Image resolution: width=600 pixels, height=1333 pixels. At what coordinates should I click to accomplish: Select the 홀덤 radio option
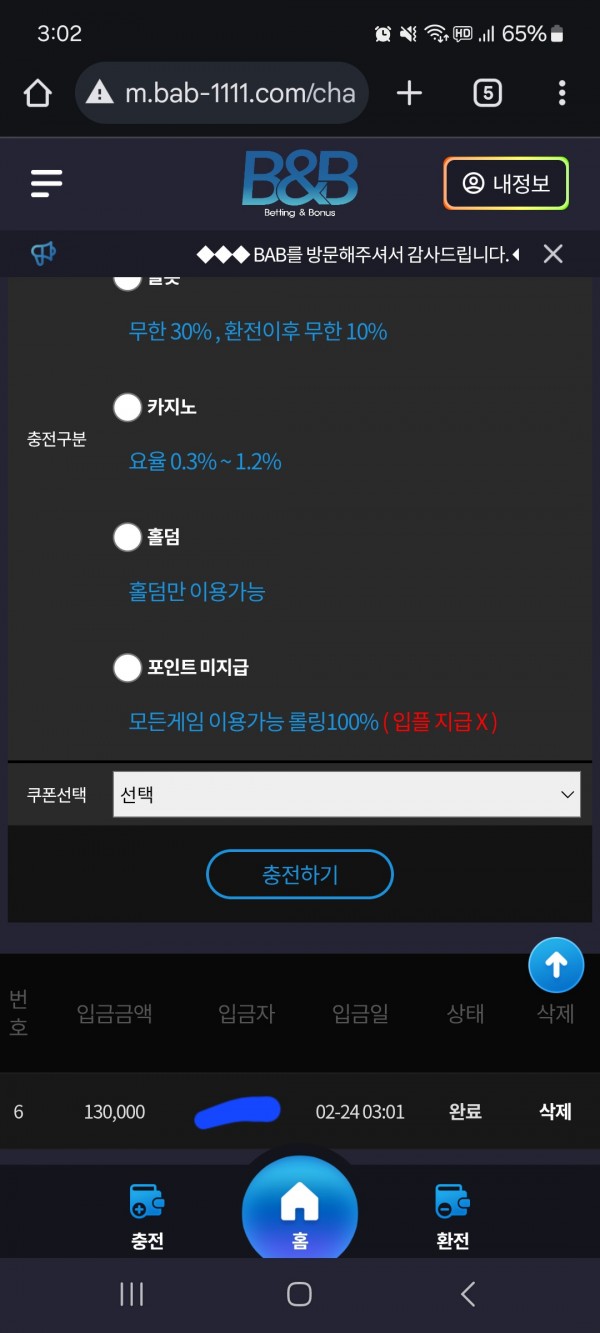click(x=127, y=537)
